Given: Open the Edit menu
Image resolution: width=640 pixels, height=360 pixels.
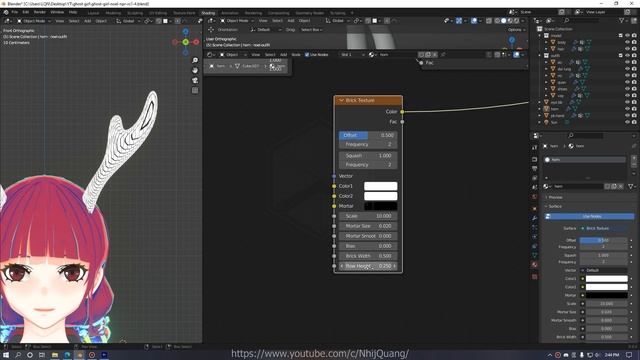Looking at the screenshot, I should point(26,12).
